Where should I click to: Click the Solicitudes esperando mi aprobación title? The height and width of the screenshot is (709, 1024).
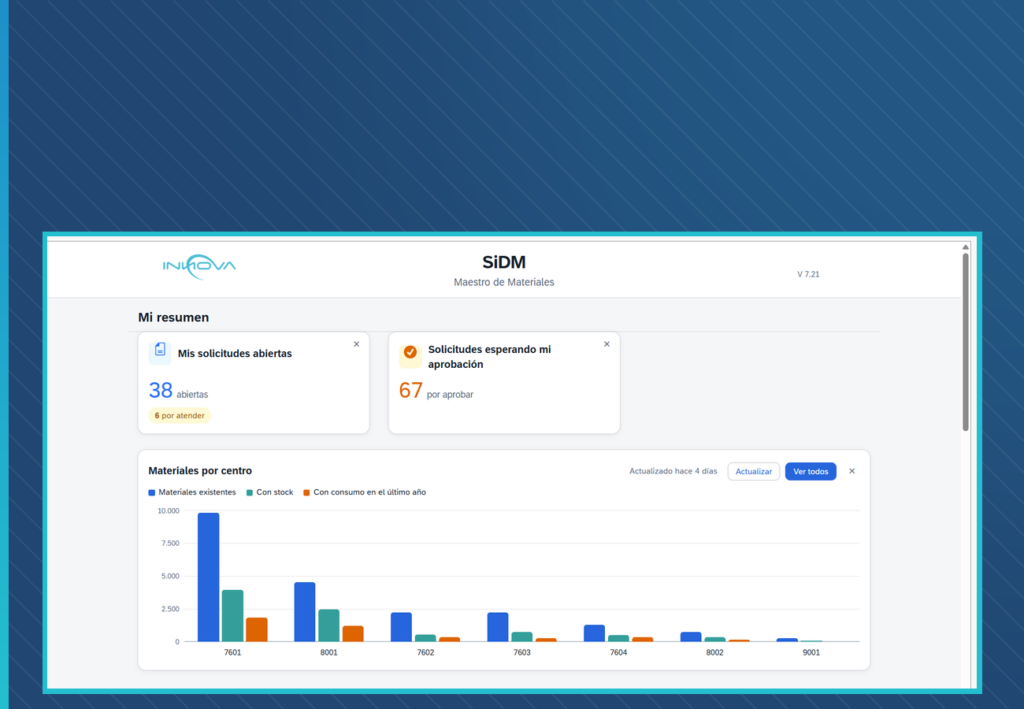pos(490,357)
